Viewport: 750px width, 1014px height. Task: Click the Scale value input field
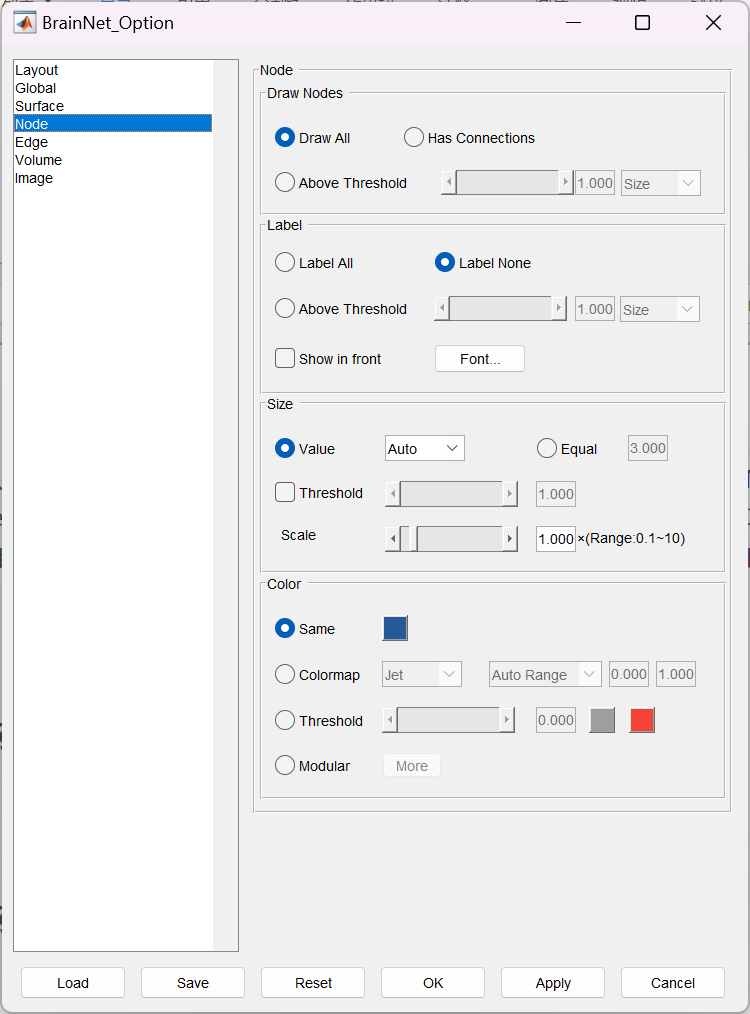click(x=555, y=539)
